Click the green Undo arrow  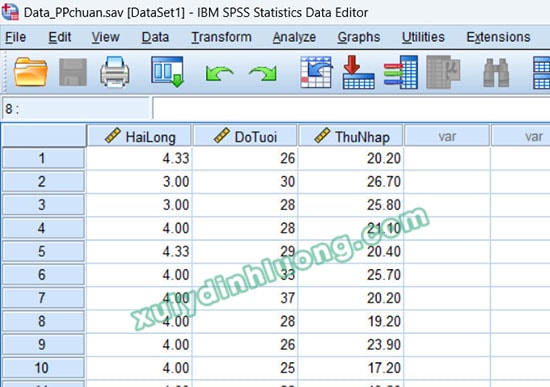pos(220,73)
